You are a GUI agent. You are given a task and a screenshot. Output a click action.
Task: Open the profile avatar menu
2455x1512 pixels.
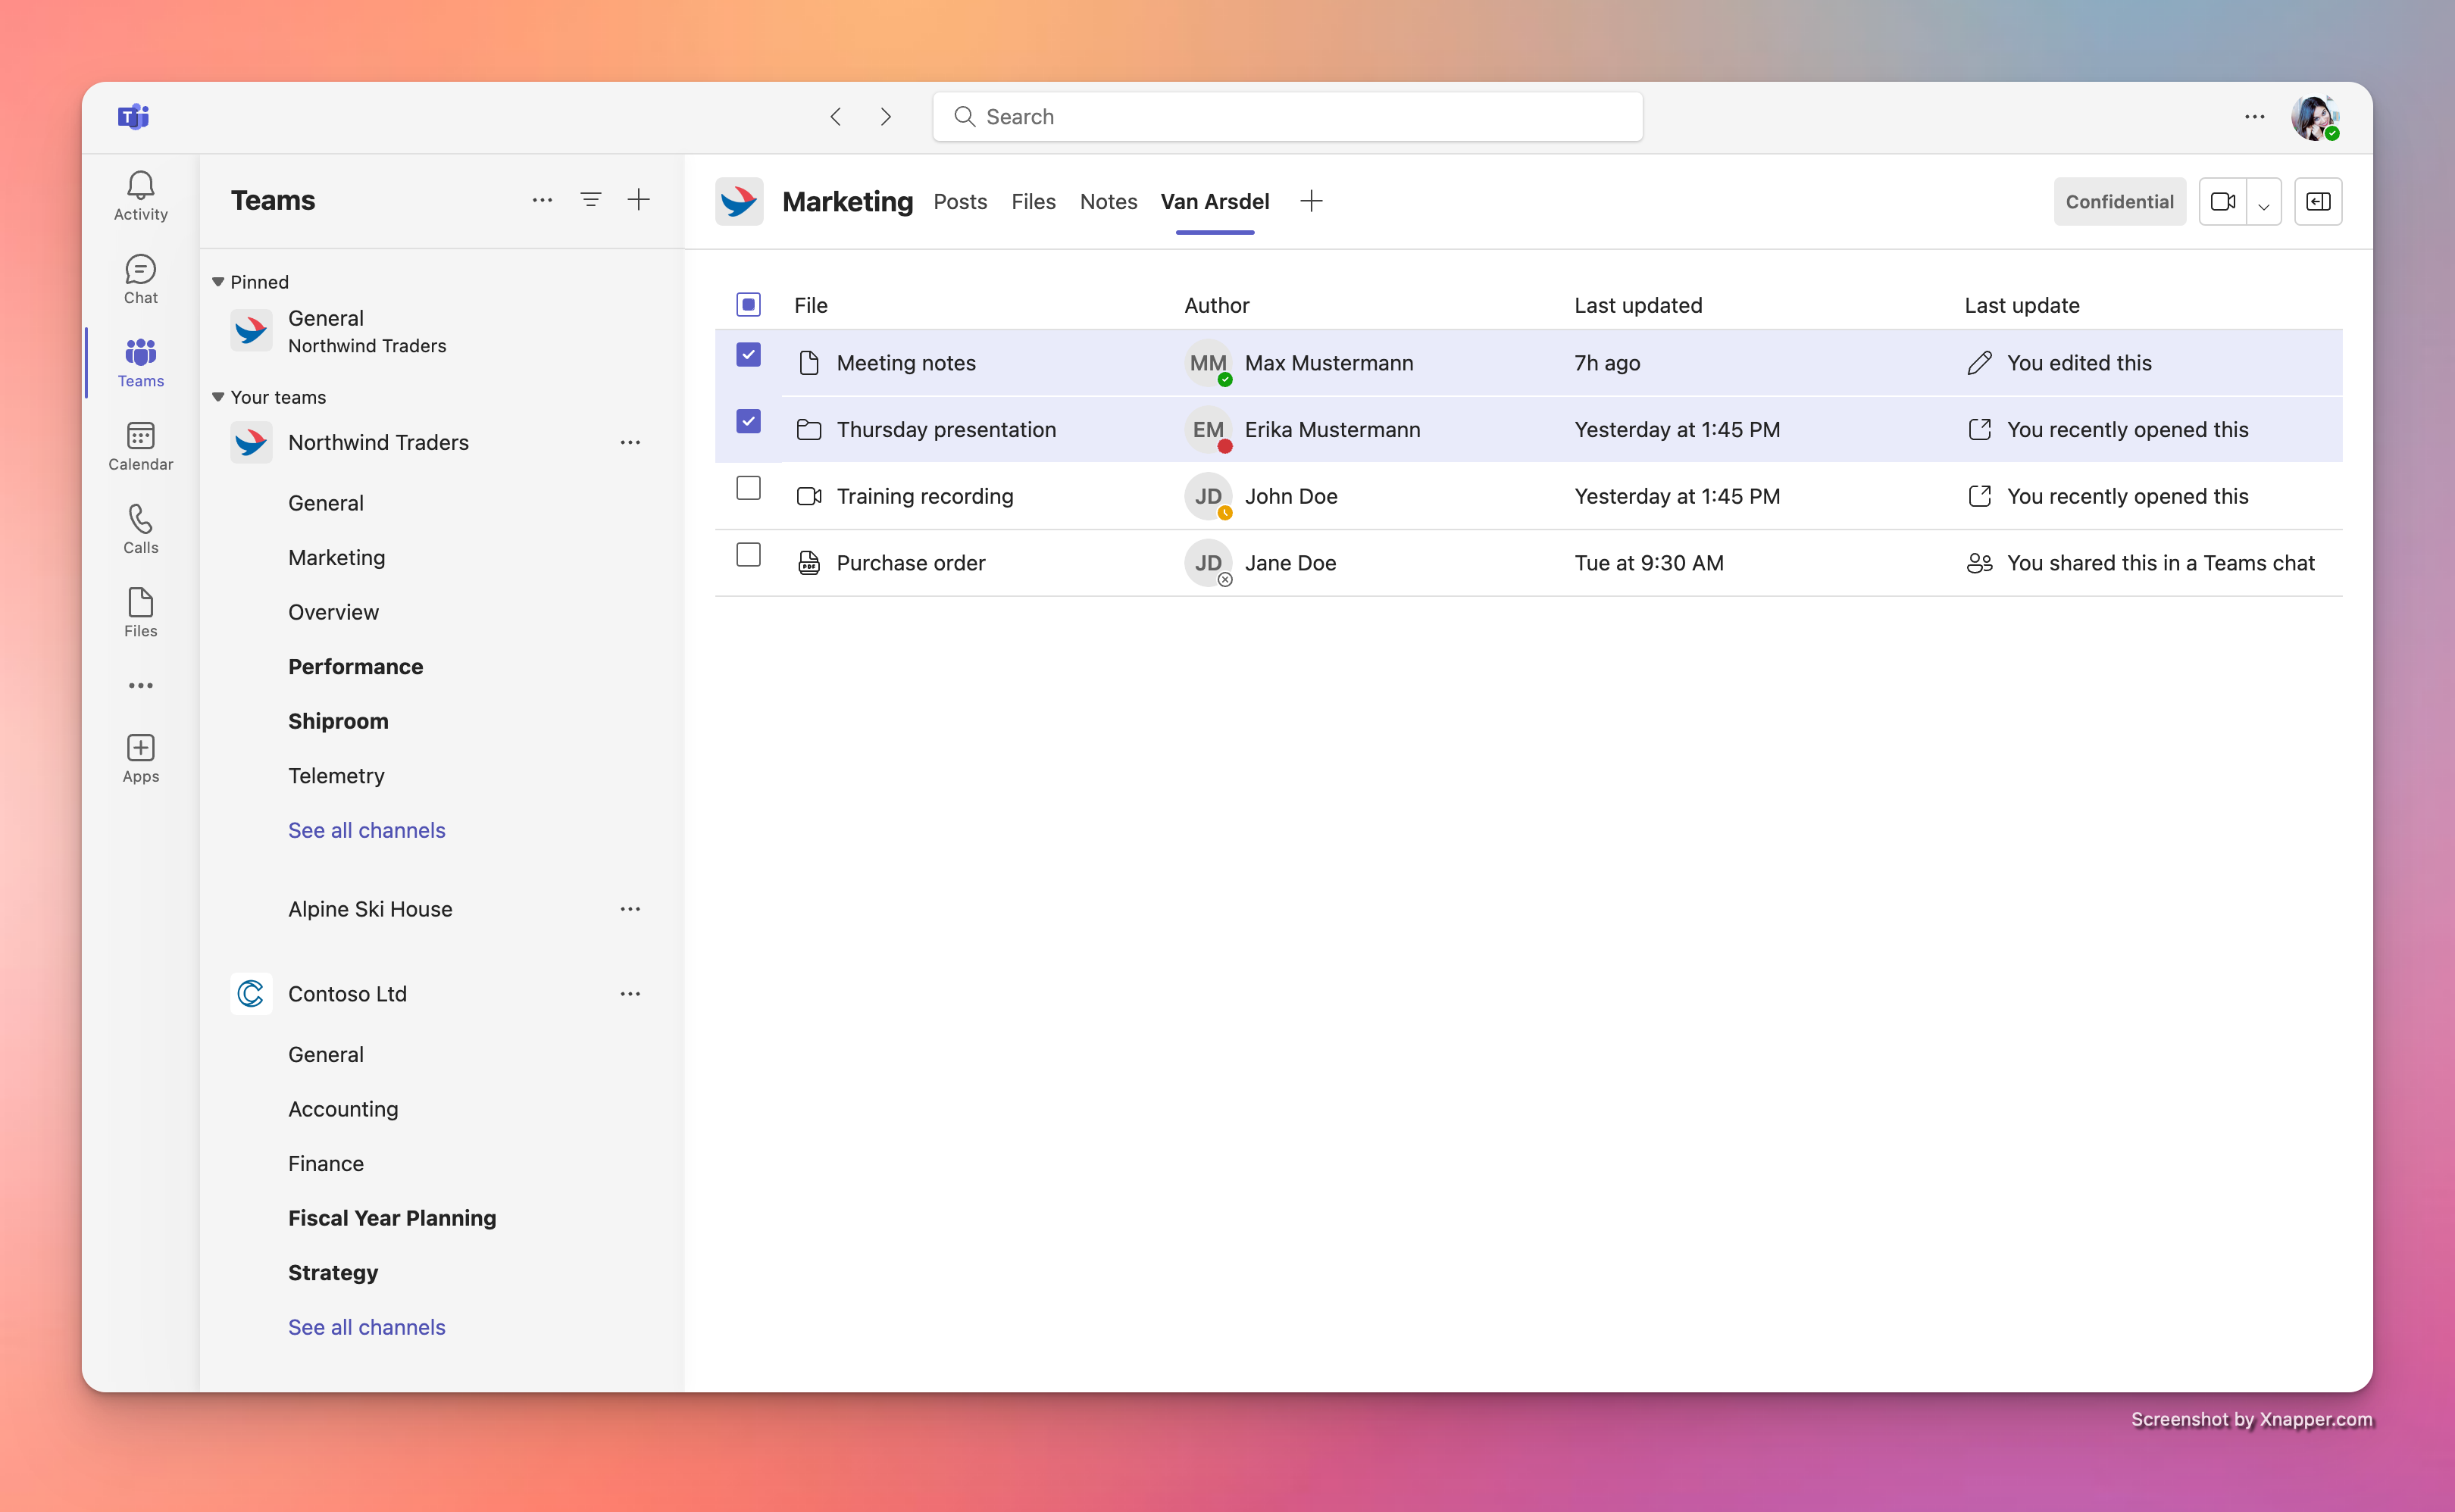click(x=2314, y=118)
